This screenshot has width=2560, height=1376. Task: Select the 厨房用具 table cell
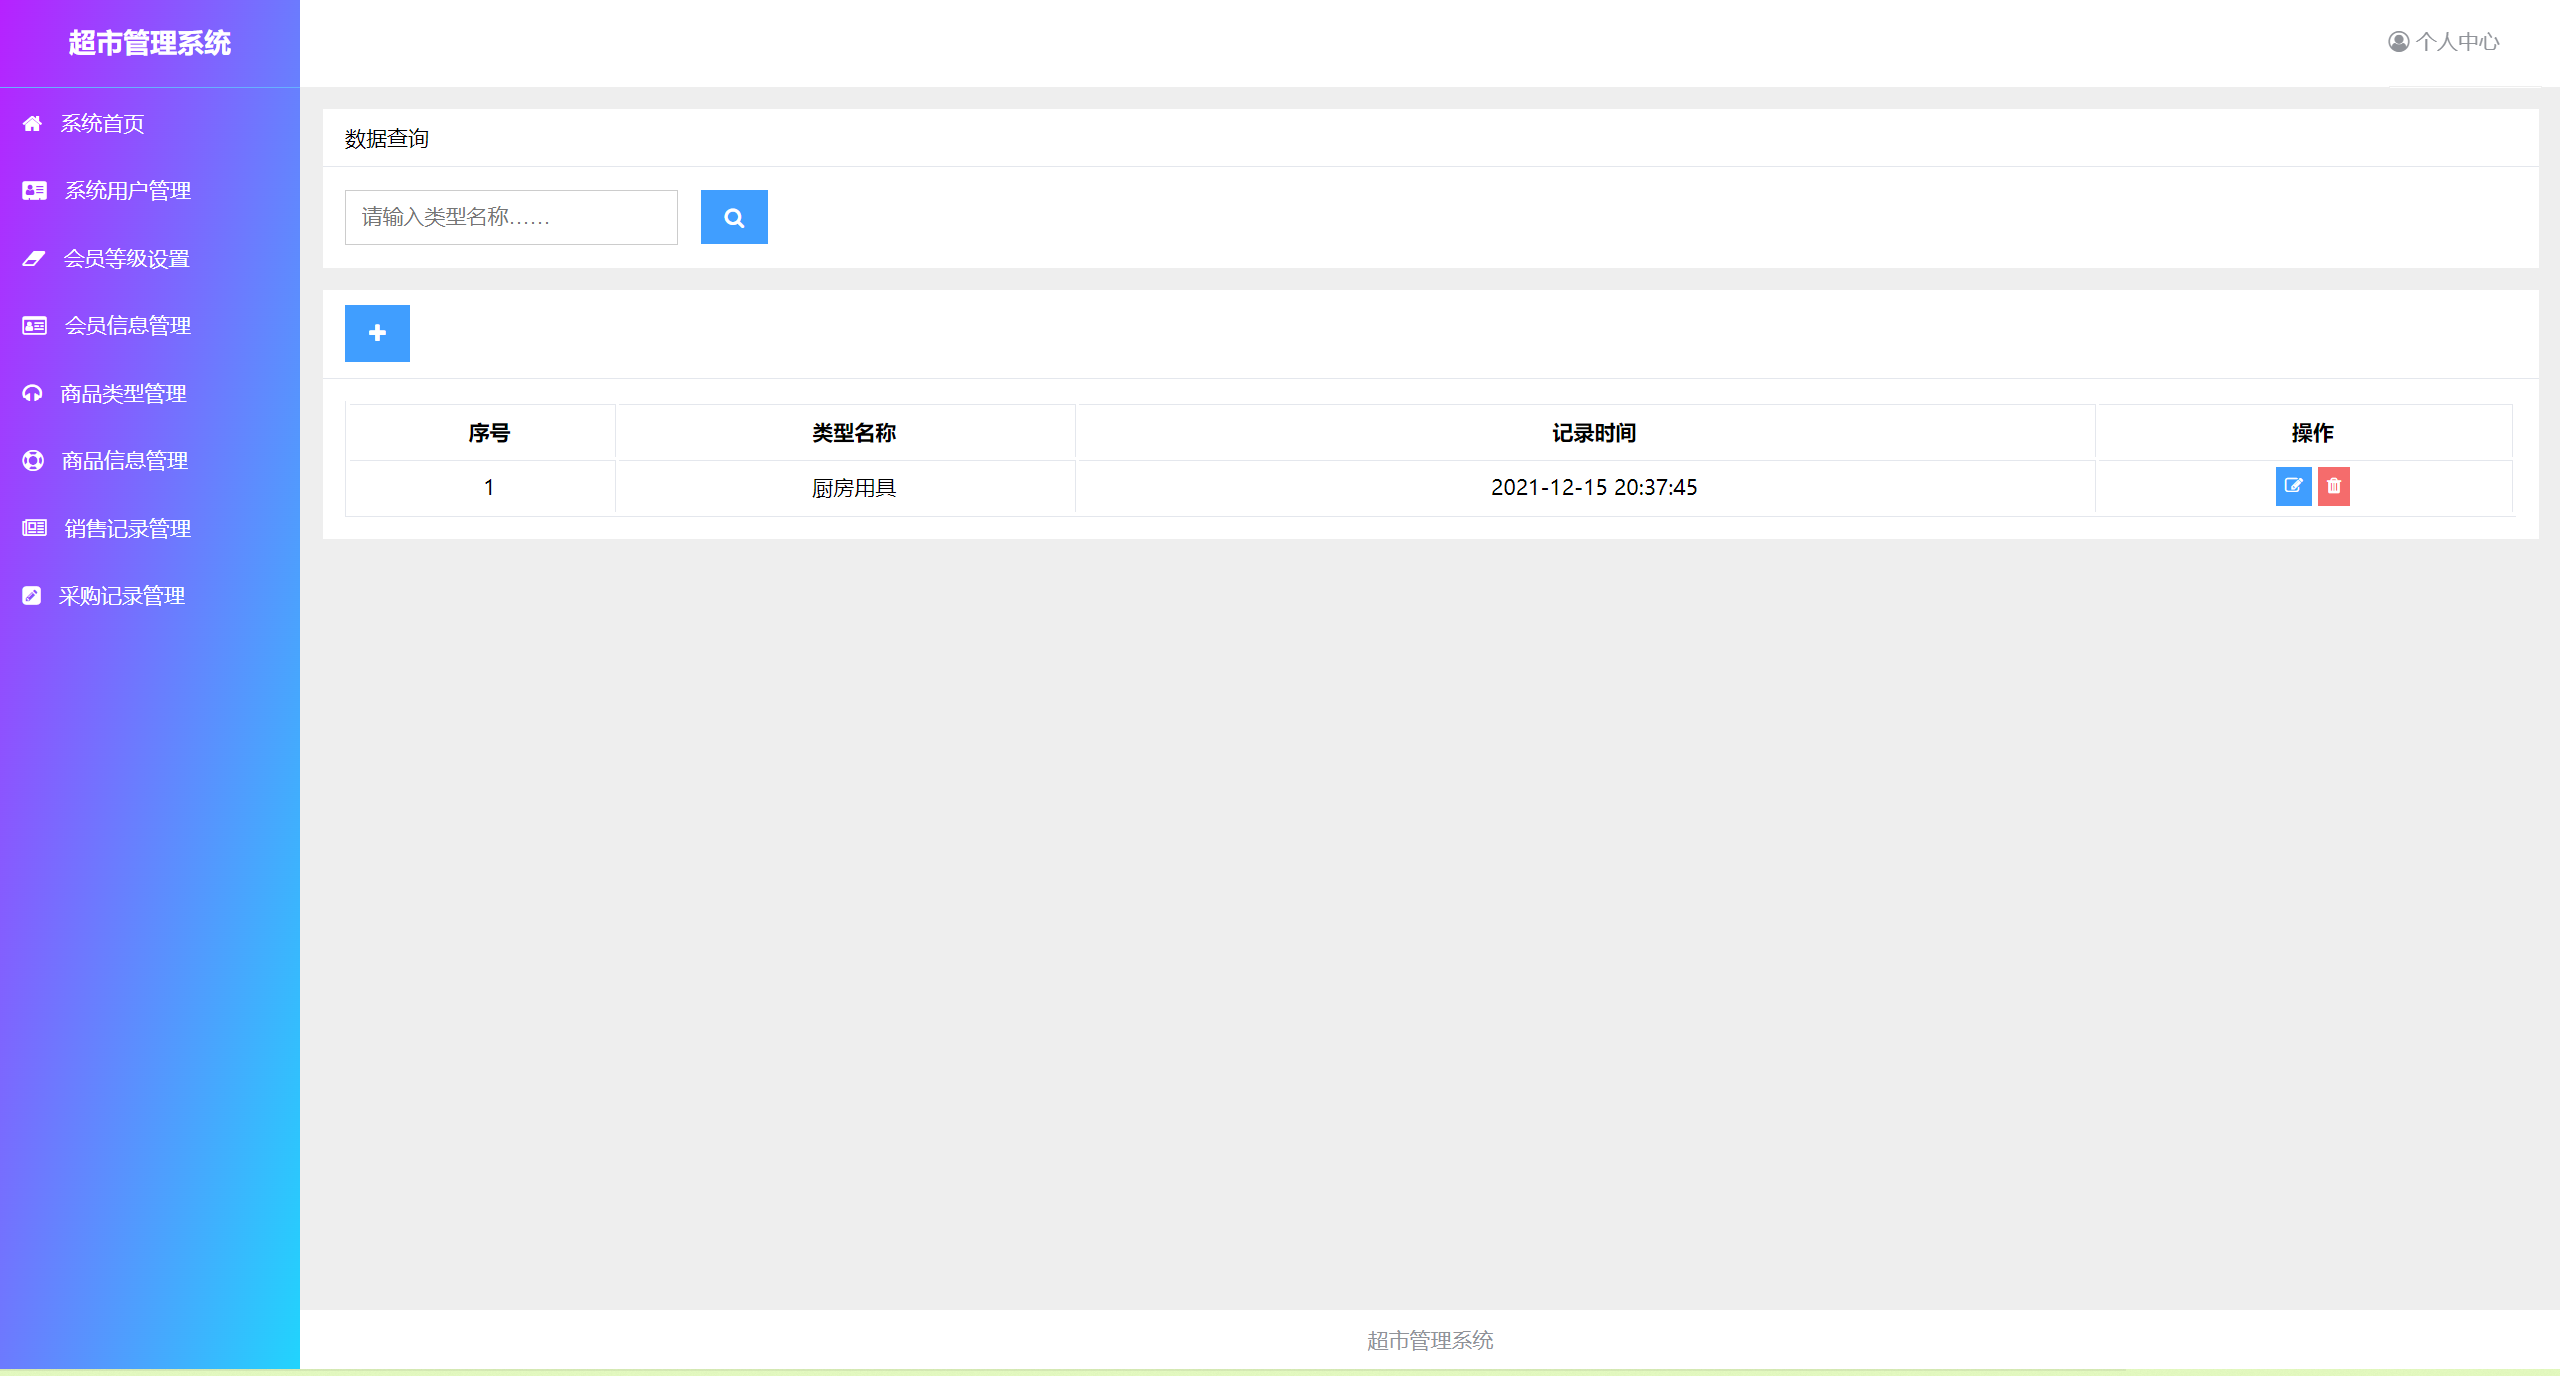coord(853,488)
